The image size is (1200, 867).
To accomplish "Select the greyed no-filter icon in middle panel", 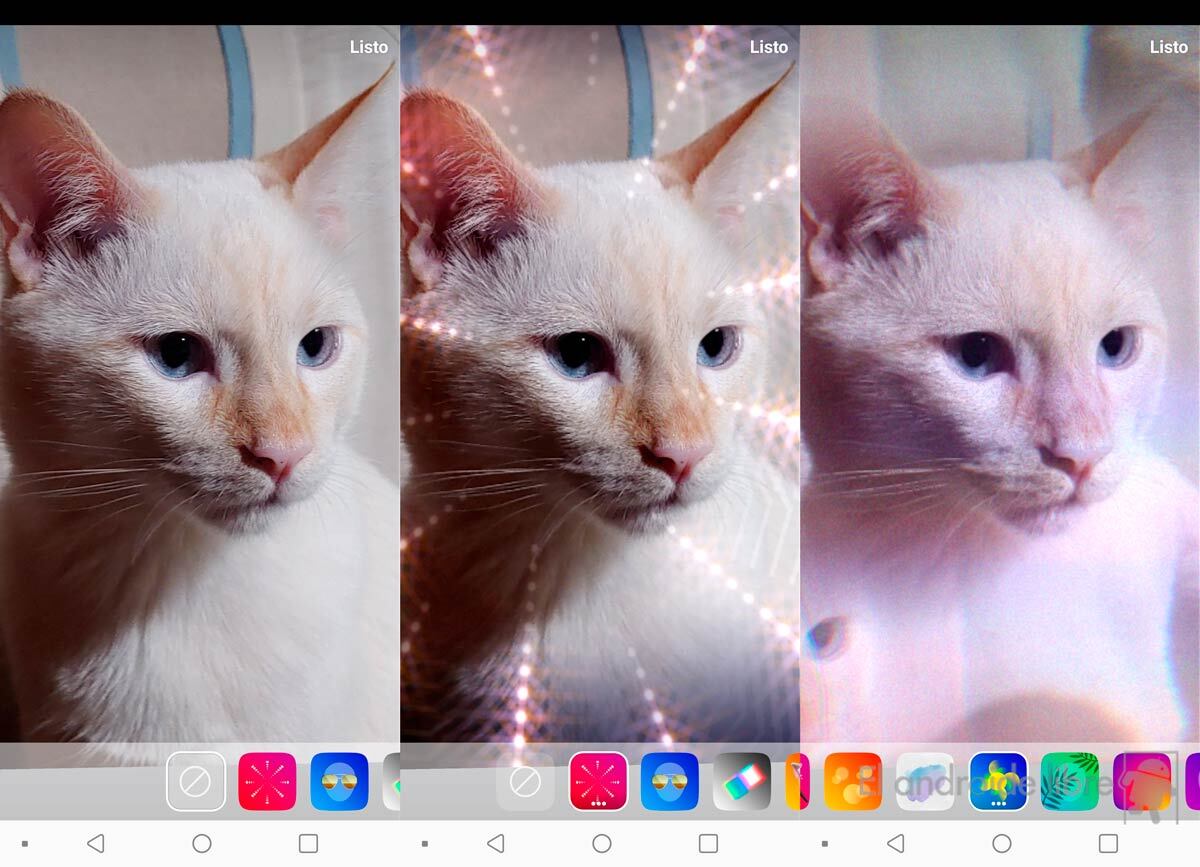I will coord(525,781).
